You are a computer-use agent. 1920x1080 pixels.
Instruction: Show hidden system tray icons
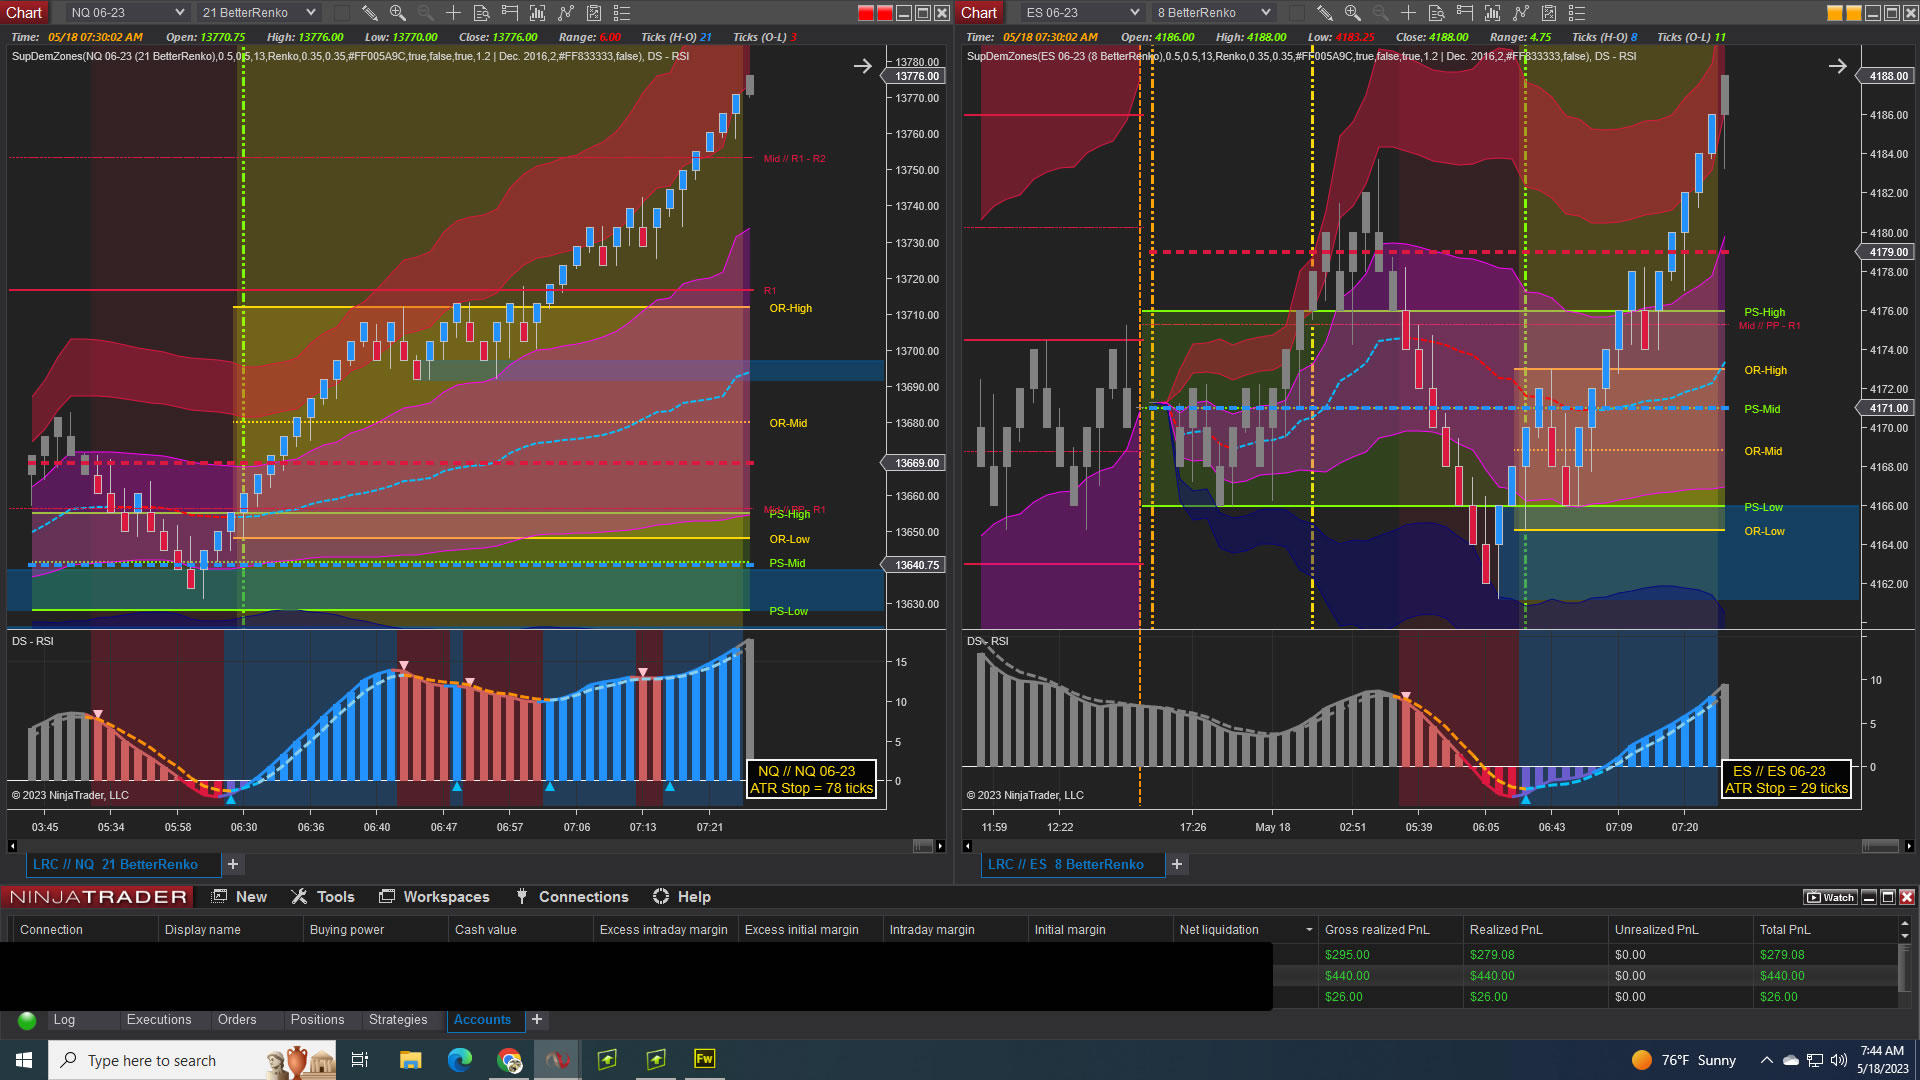tap(1767, 1060)
